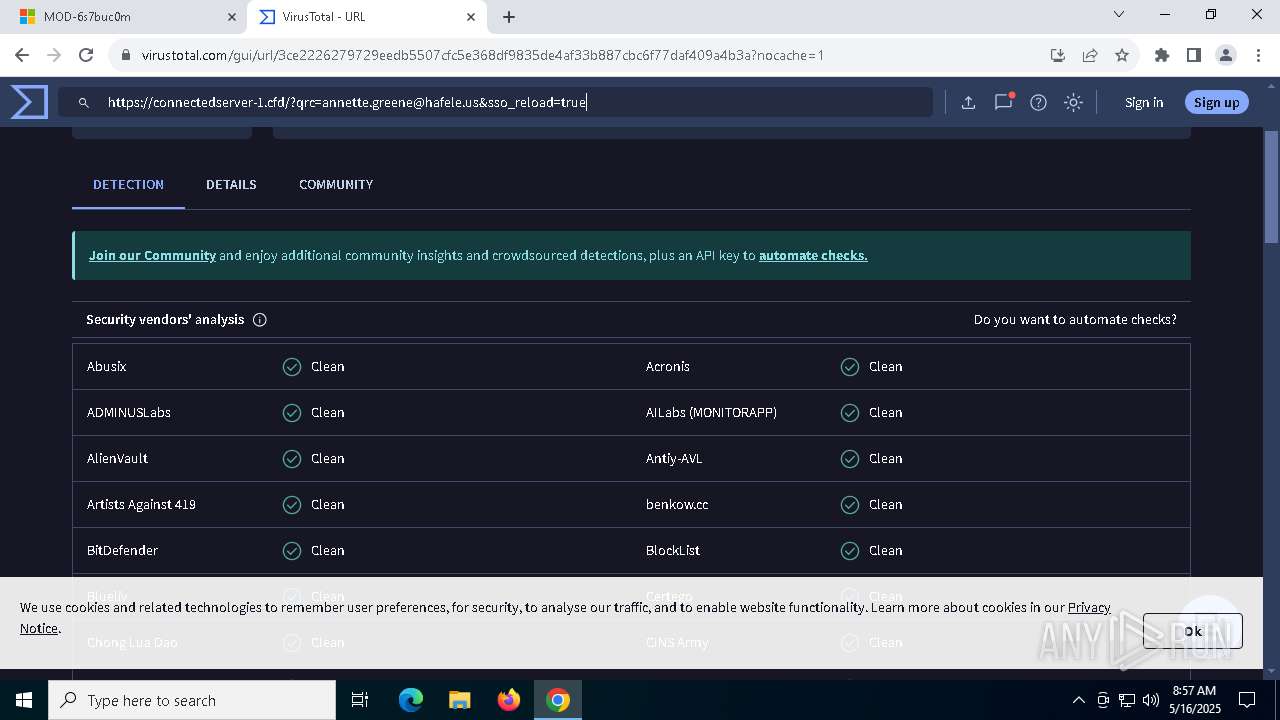
Task: Open the Chrome profile avatar icon
Action: 1225,55
